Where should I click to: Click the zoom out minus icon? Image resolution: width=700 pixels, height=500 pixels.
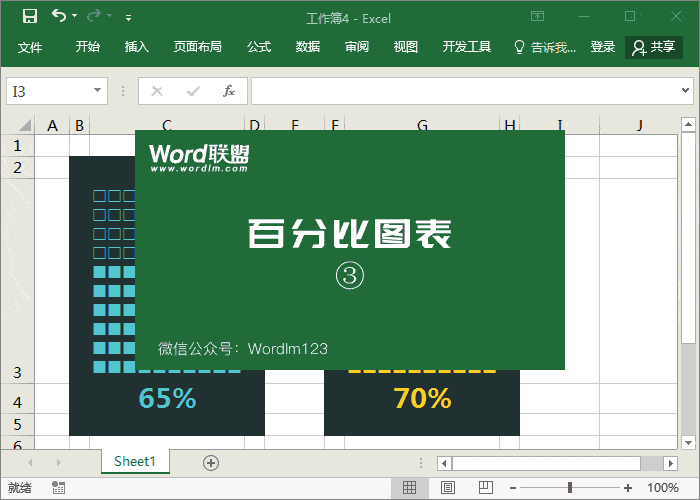512,487
